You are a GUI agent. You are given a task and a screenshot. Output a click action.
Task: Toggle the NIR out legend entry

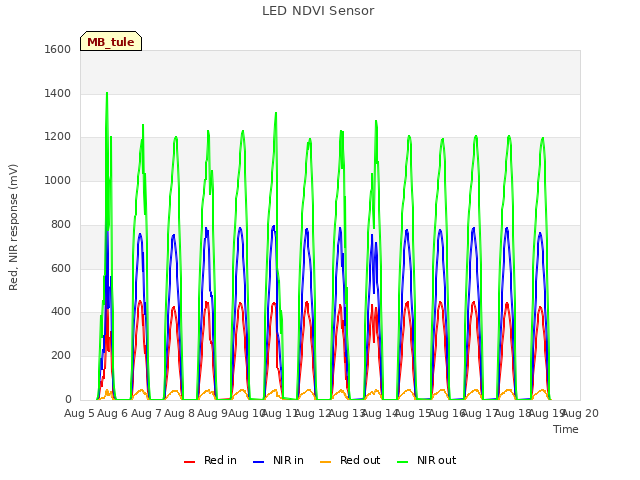(x=427, y=460)
